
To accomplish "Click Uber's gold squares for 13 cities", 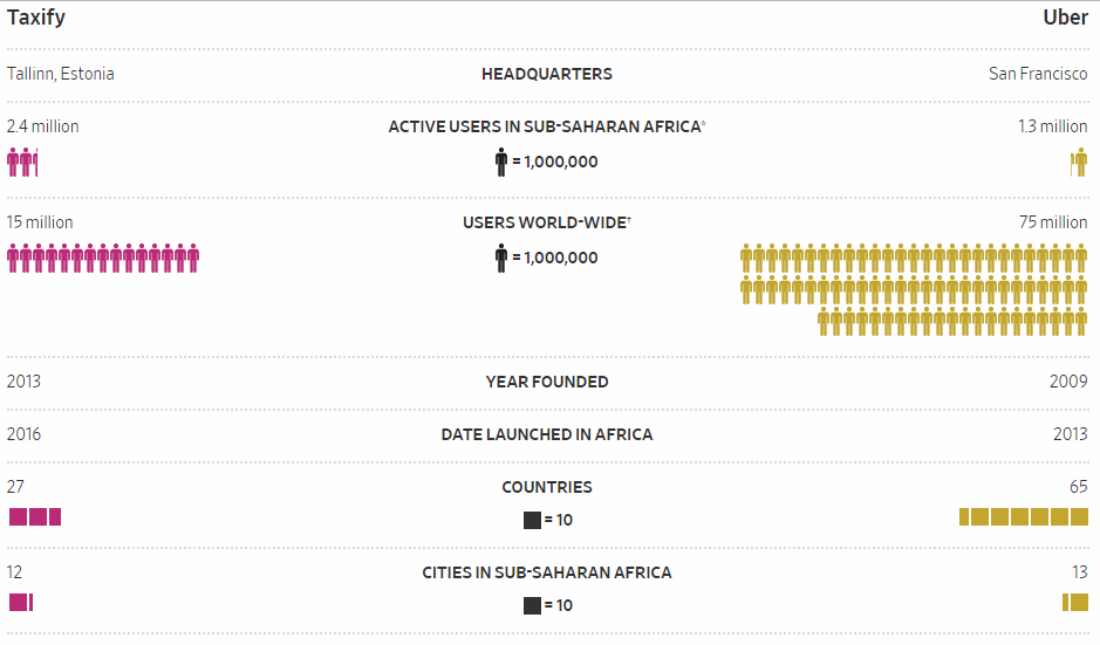I will pyautogui.click(x=1075, y=602).
